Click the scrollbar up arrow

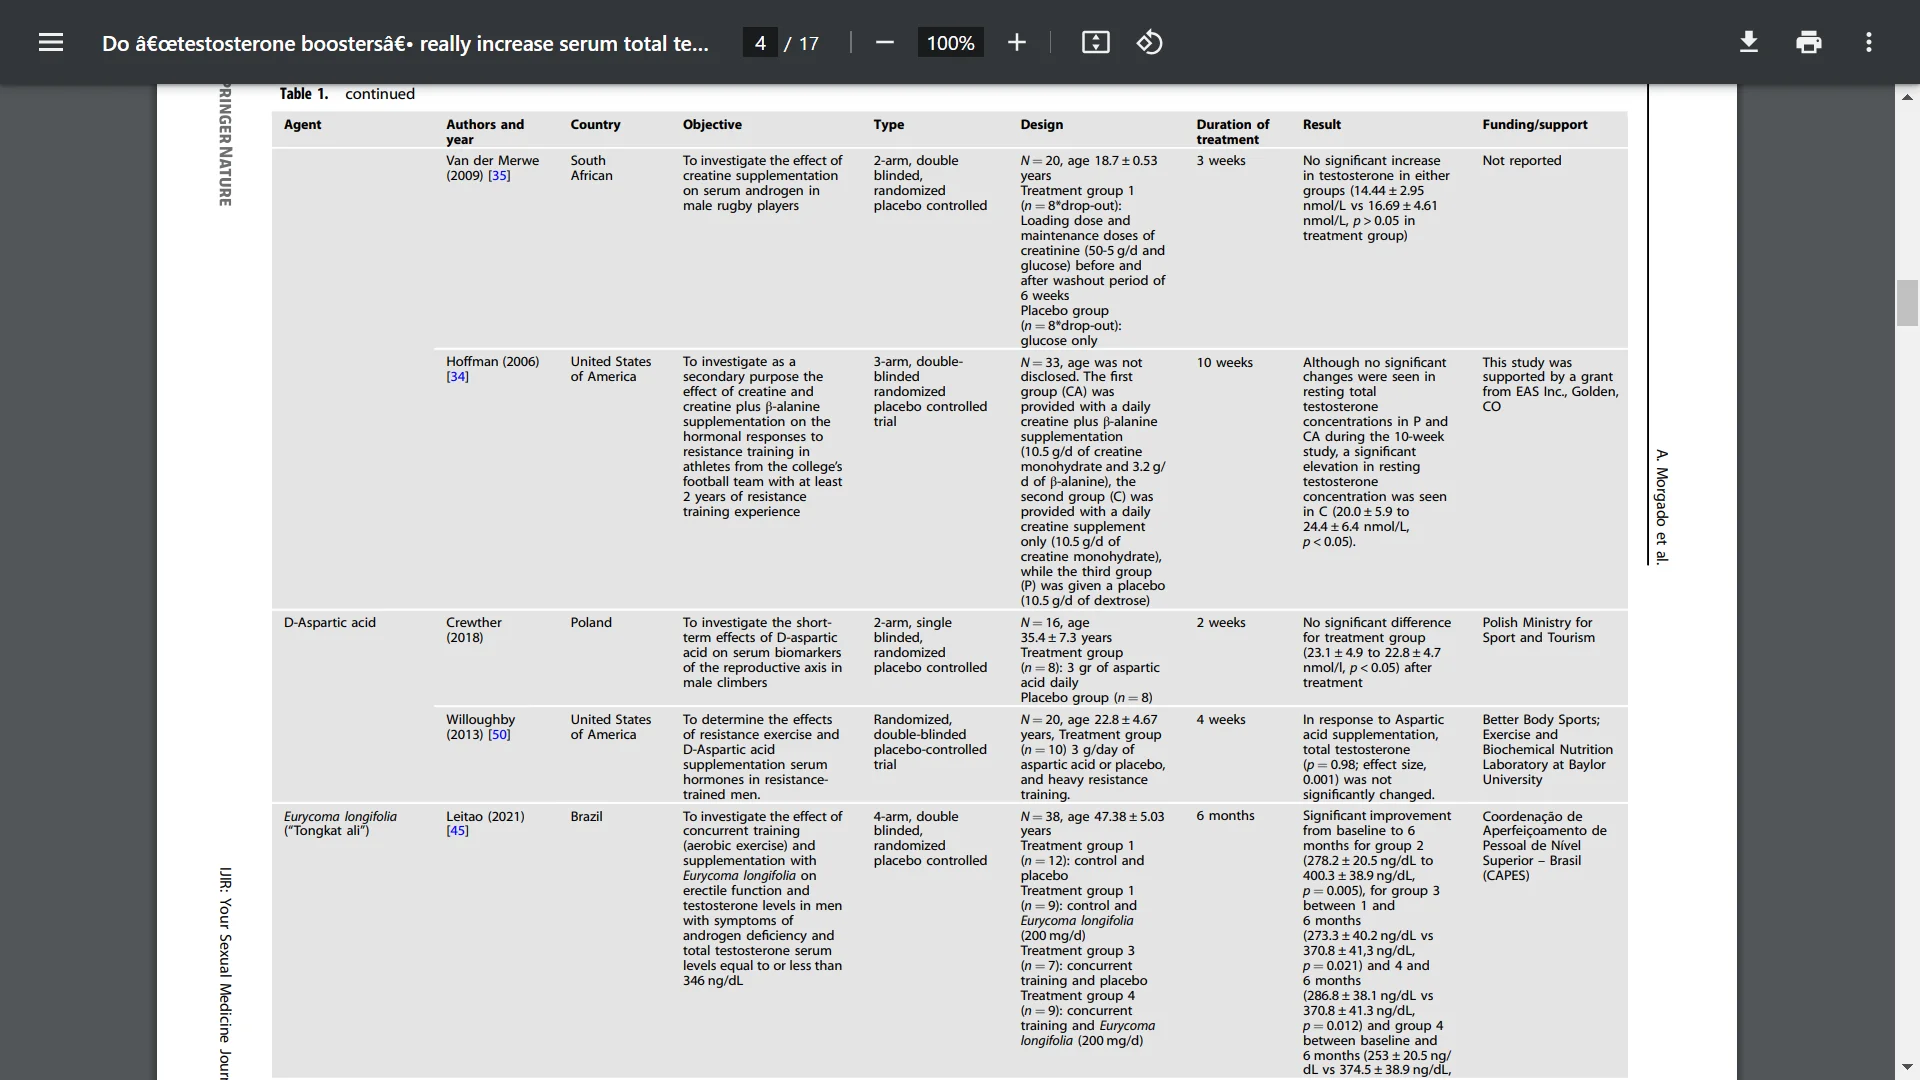click(1907, 97)
